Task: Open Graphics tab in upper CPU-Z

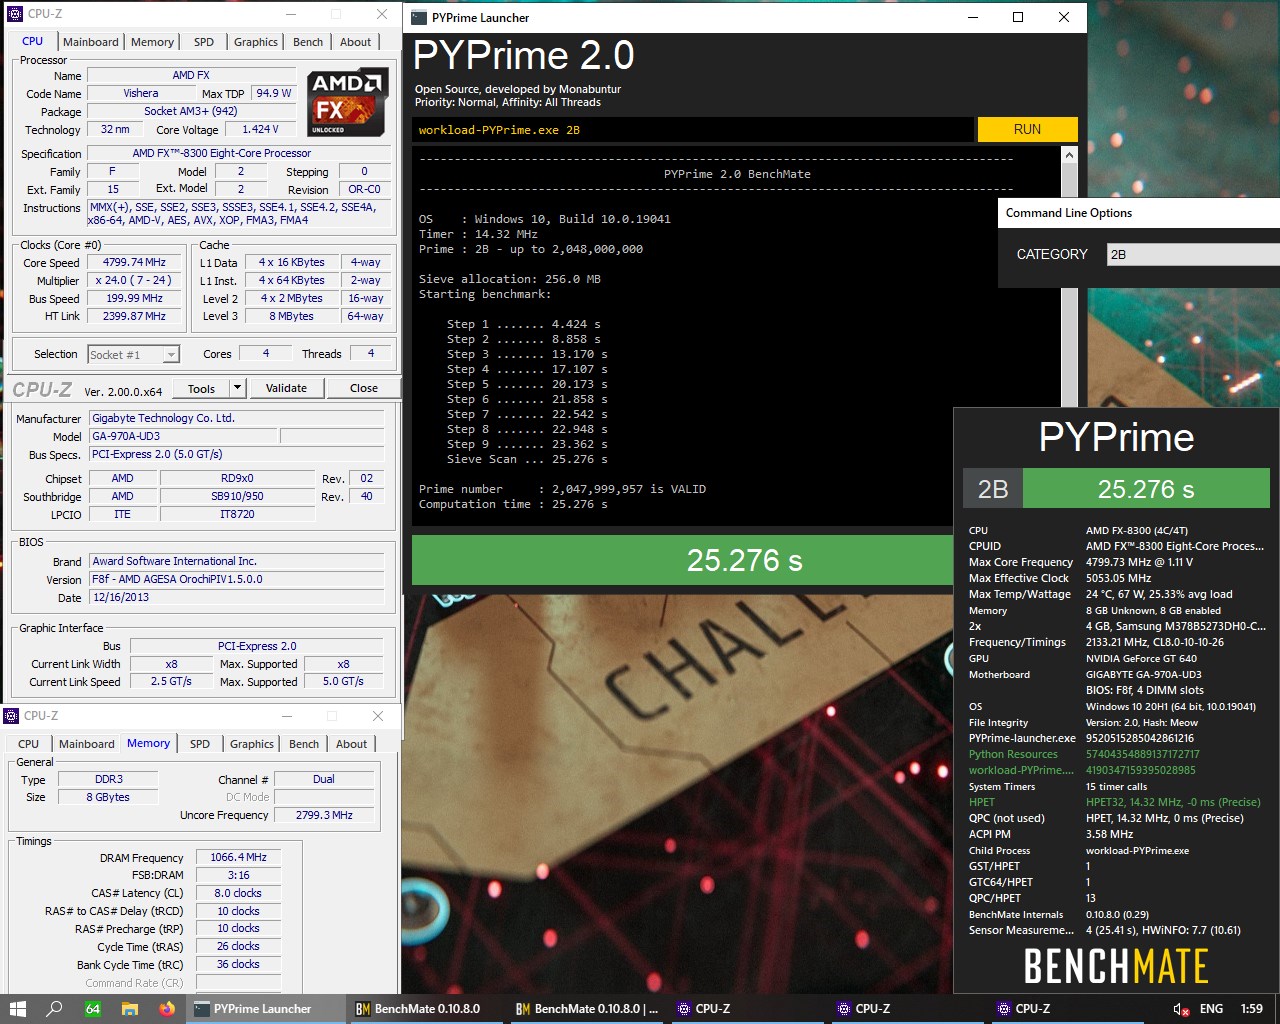Action: coord(256,42)
